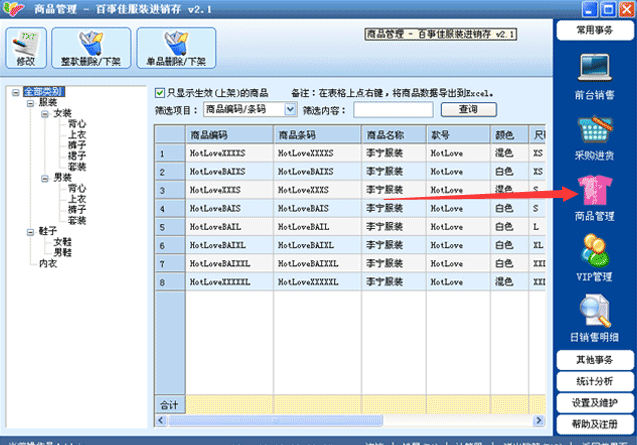
Task: Open 商品管理 pink shirt icon
Action: pyautogui.click(x=595, y=190)
